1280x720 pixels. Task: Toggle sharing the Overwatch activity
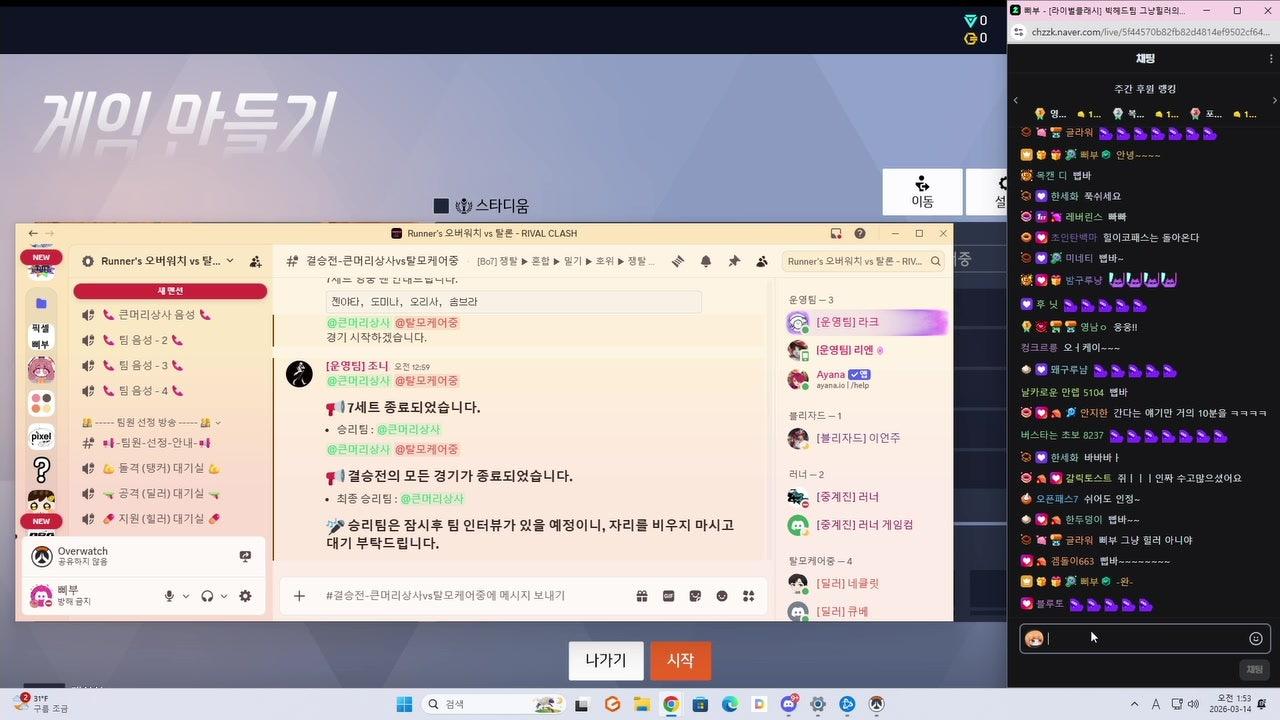click(244, 557)
